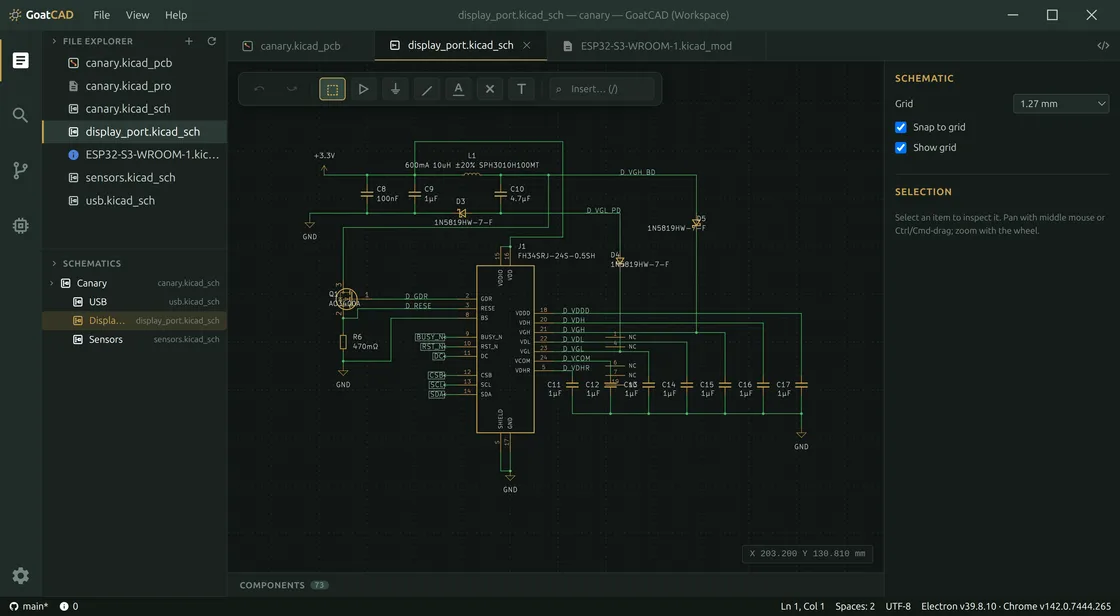
Task: Select the USB schematic sheet
Action: coord(135,302)
